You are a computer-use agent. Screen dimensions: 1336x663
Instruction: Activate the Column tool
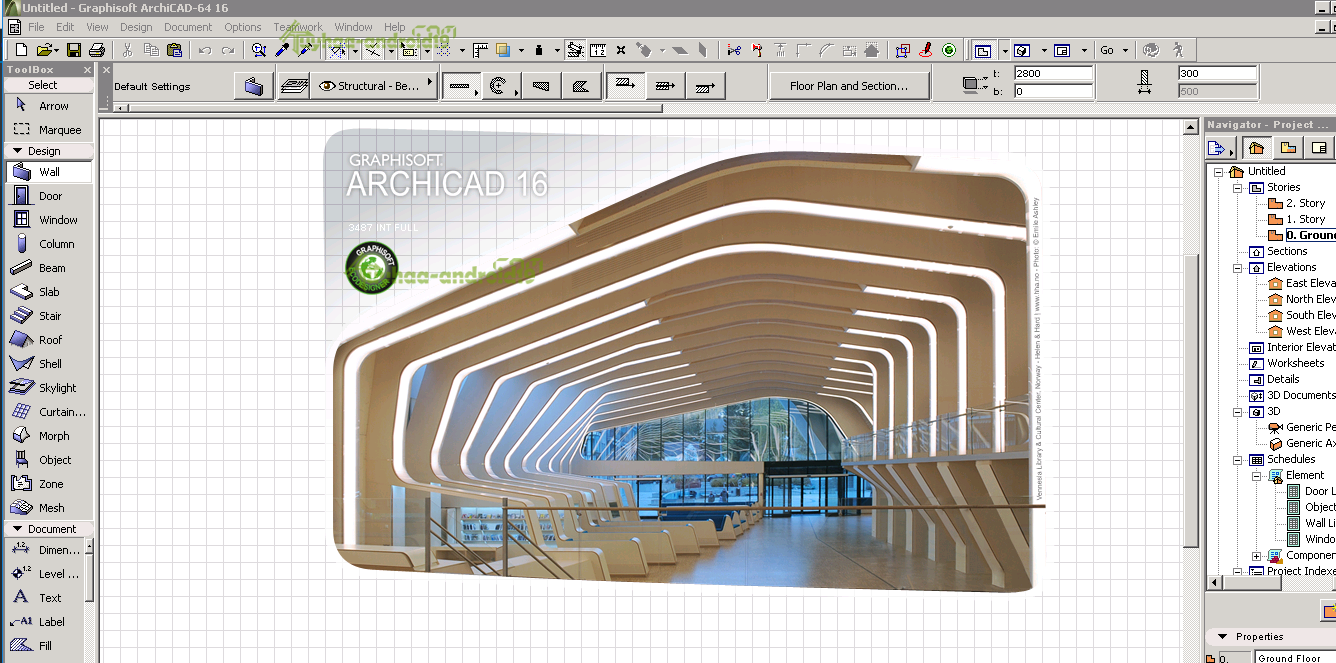[x=48, y=244]
